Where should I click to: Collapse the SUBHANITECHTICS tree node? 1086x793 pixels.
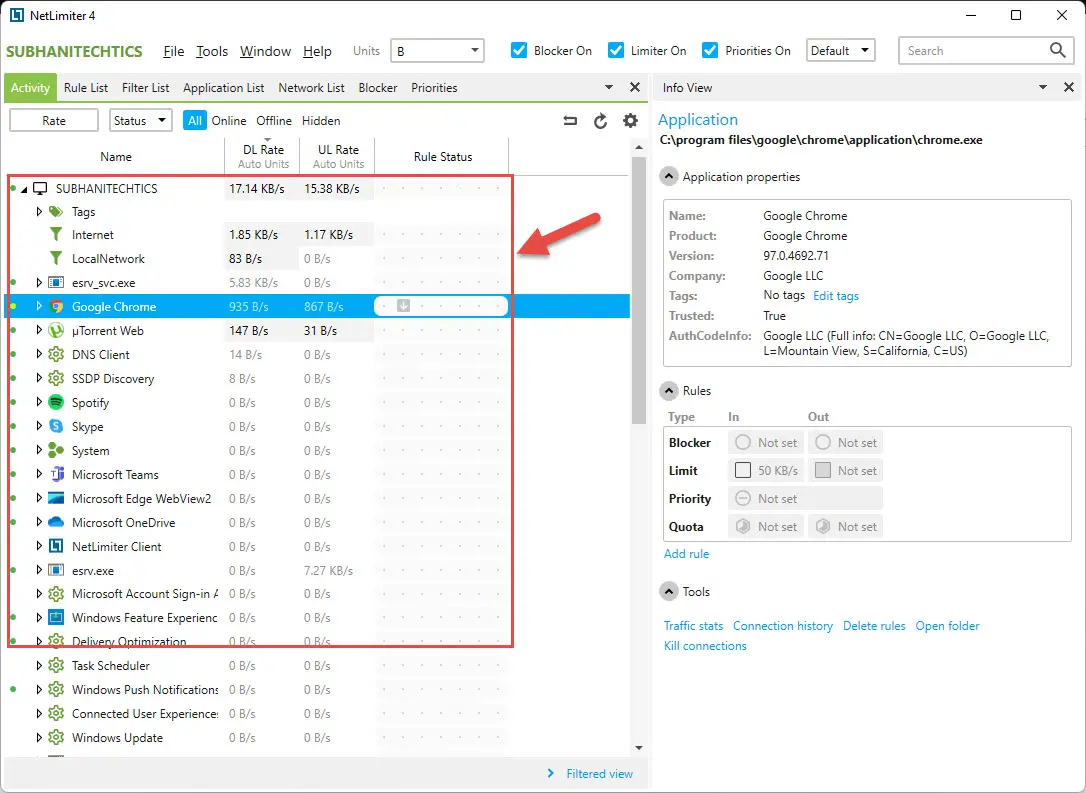click(24, 189)
